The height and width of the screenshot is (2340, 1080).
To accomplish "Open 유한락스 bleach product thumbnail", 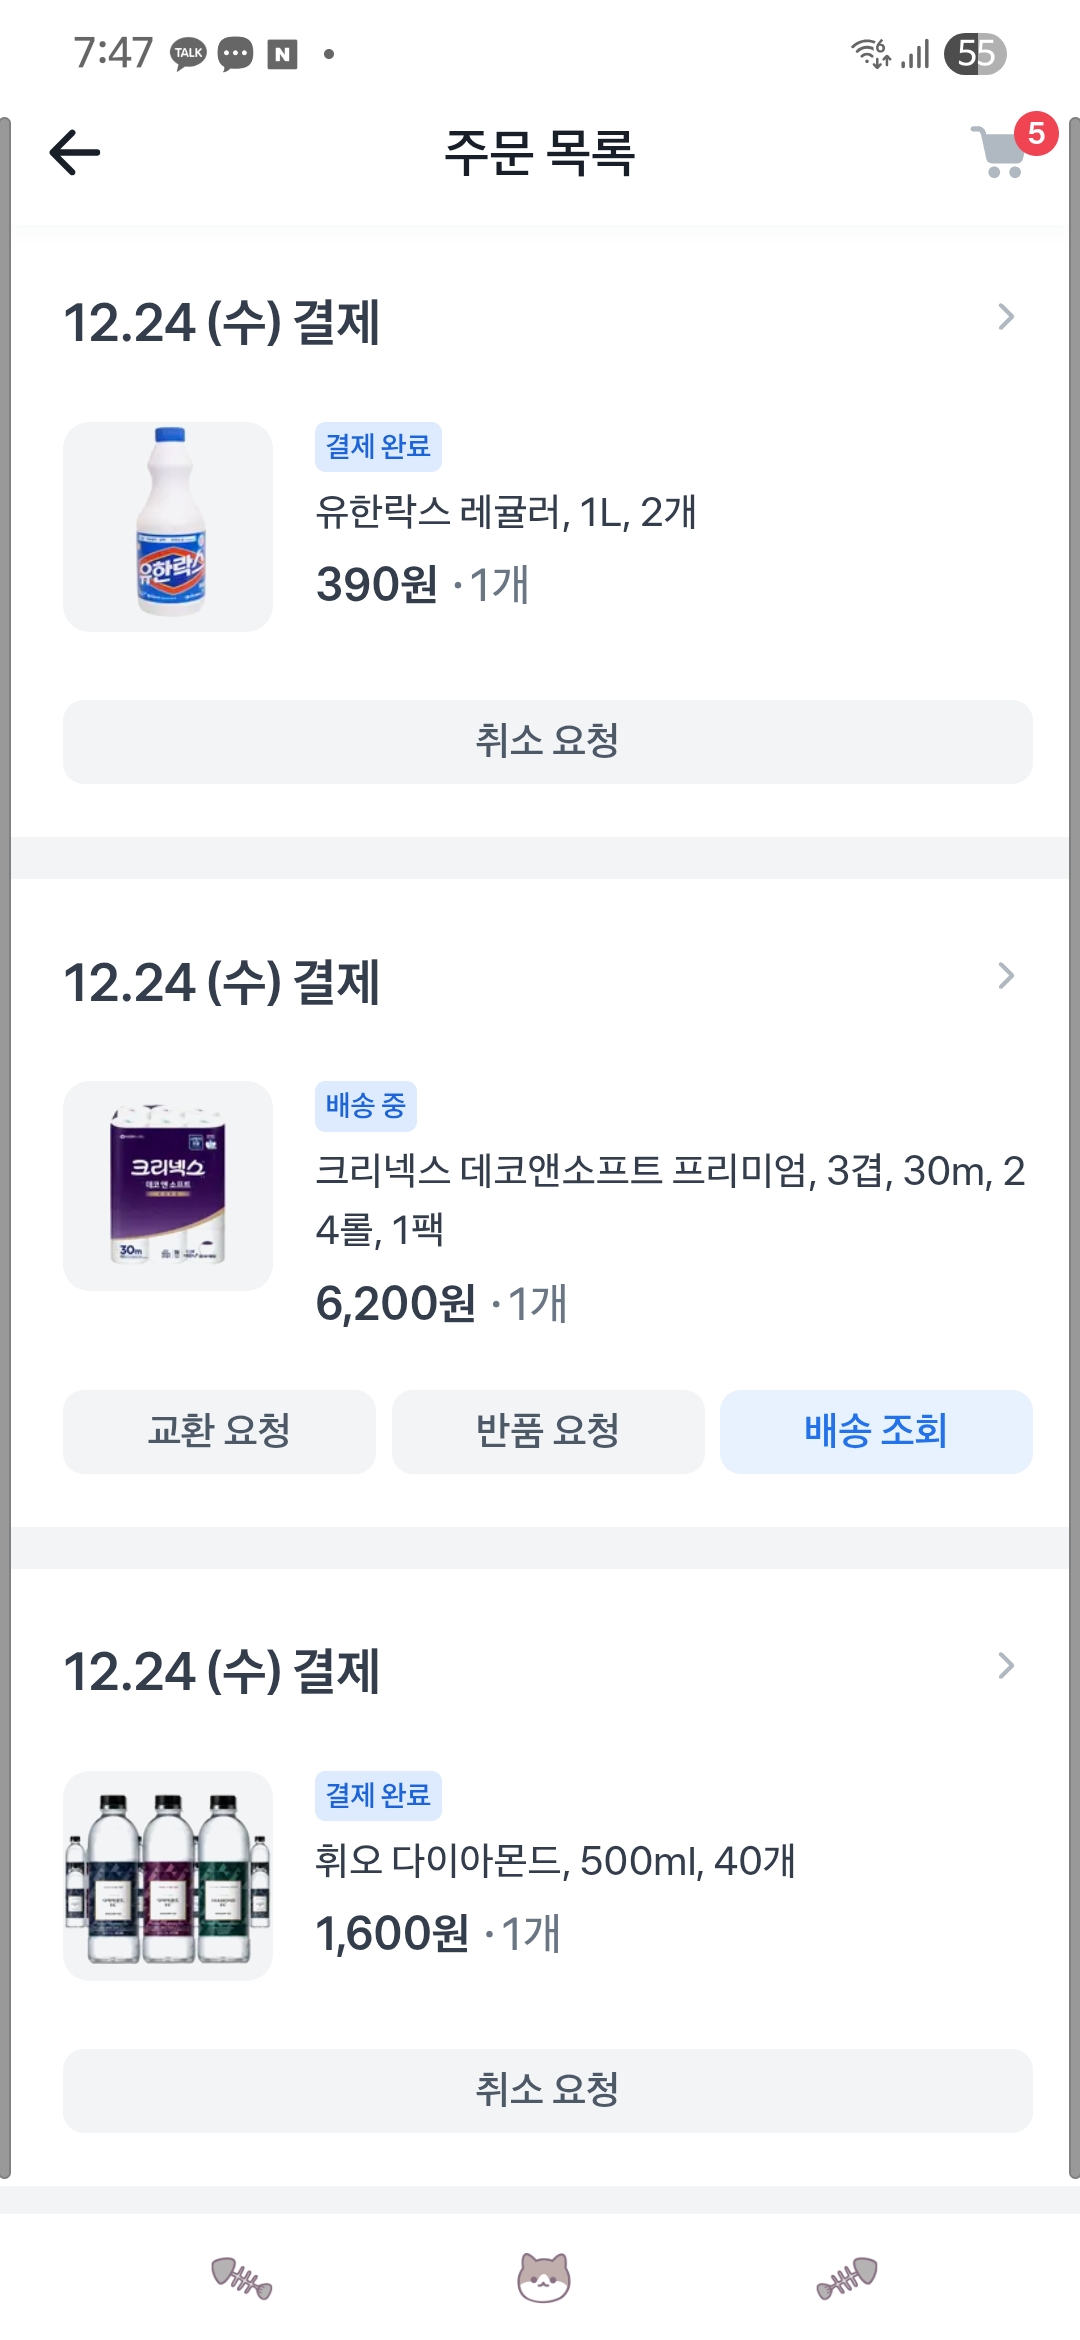I will pyautogui.click(x=168, y=527).
